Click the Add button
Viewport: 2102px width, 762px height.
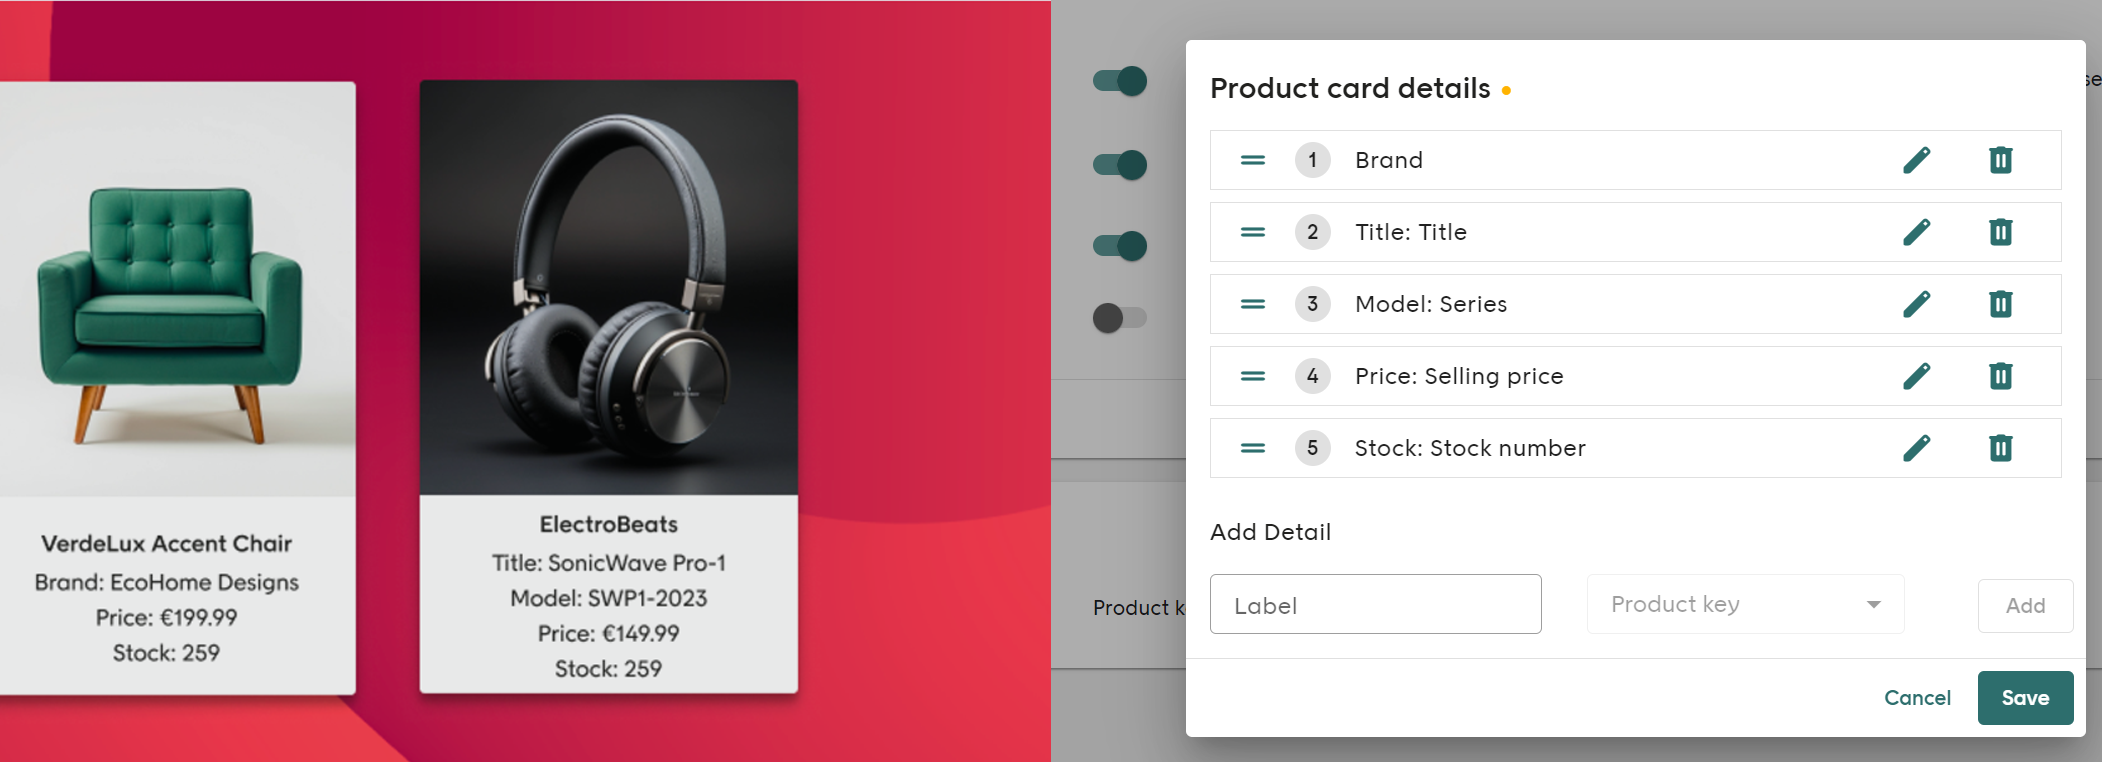pos(2025,605)
